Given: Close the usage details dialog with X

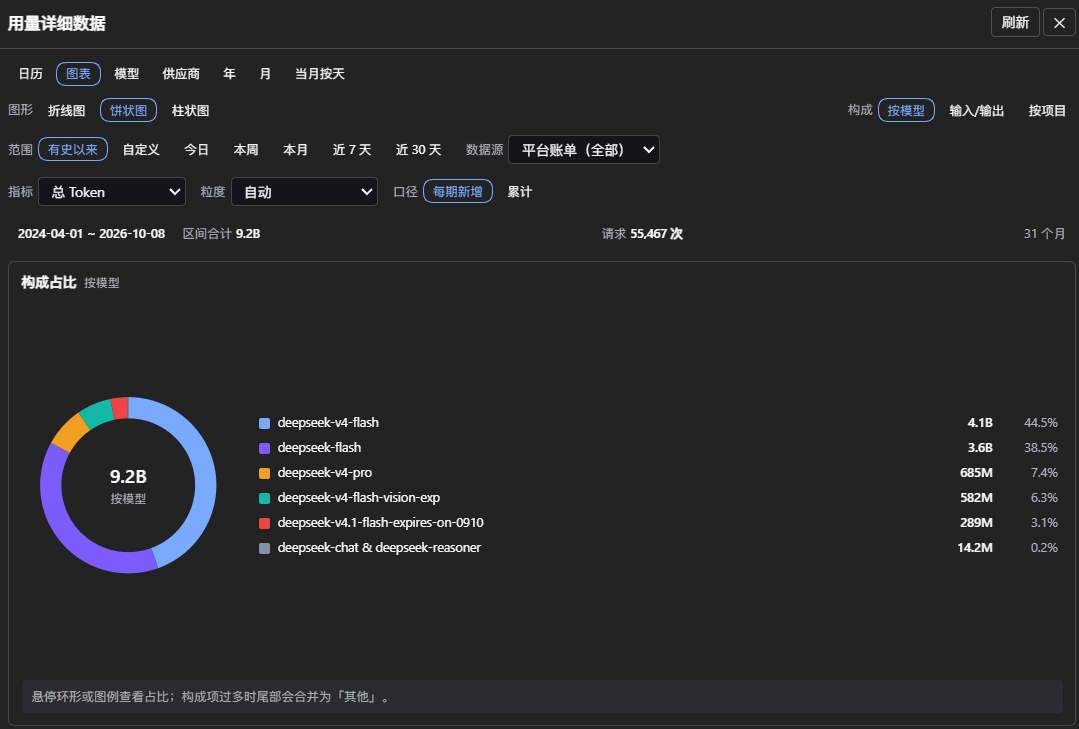Looking at the screenshot, I should (x=1059, y=23).
